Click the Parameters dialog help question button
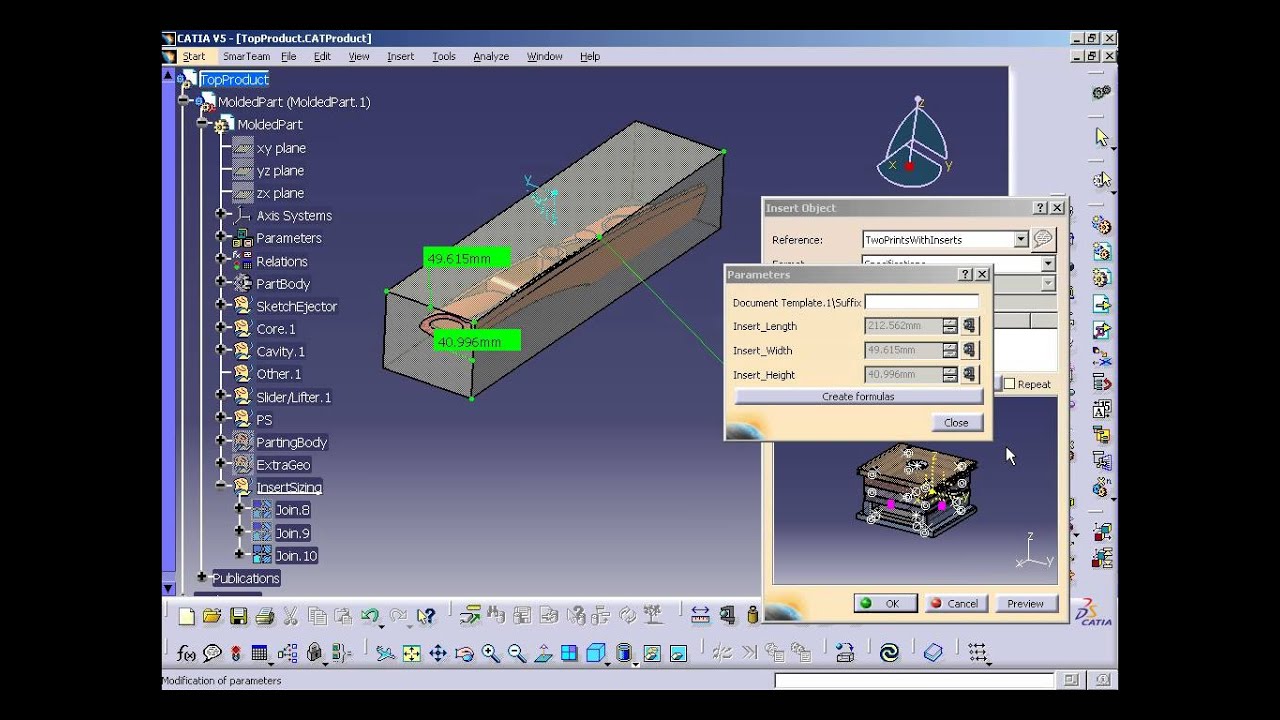The height and width of the screenshot is (720, 1280). [965, 274]
